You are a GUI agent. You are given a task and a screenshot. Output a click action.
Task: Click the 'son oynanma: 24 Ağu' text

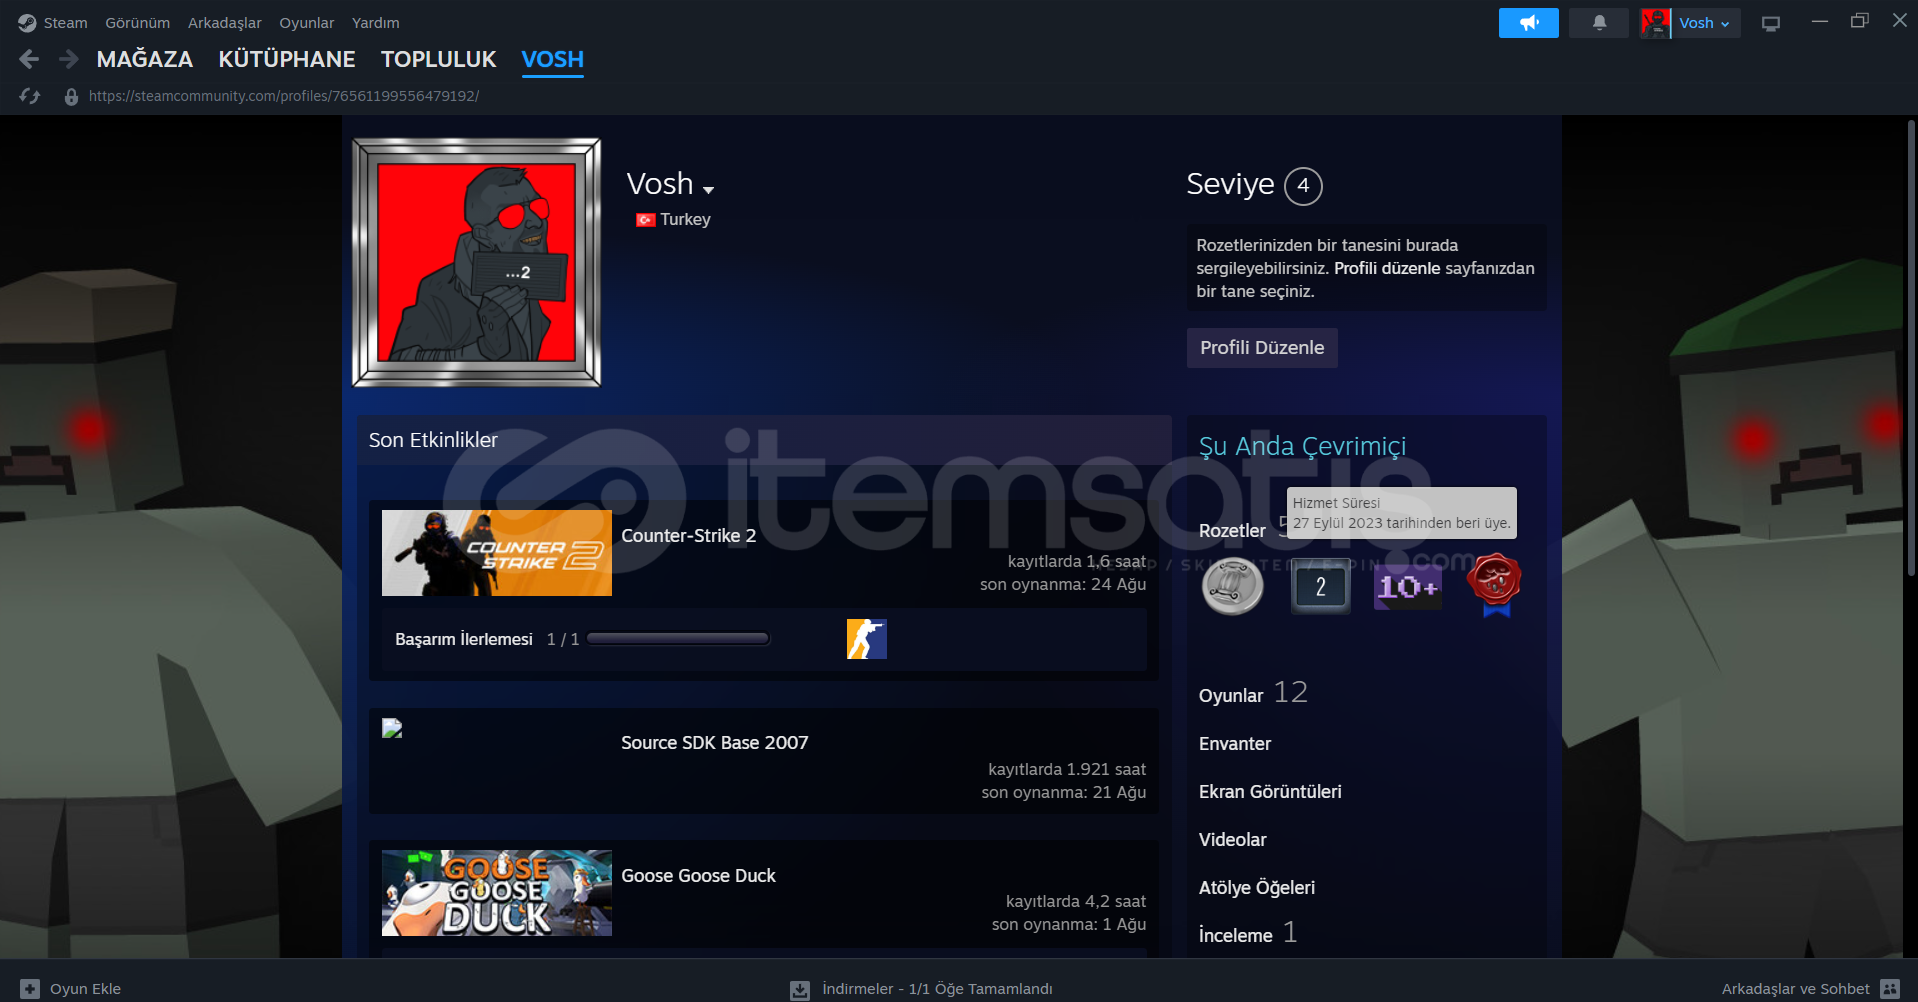pyautogui.click(x=1063, y=585)
